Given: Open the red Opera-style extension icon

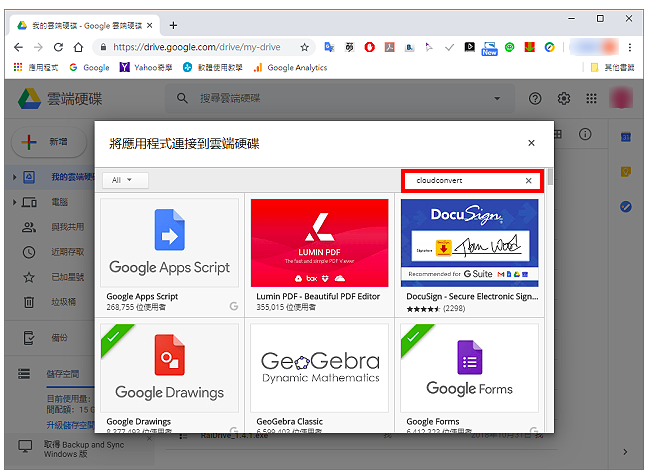Looking at the screenshot, I should tap(370, 47).
